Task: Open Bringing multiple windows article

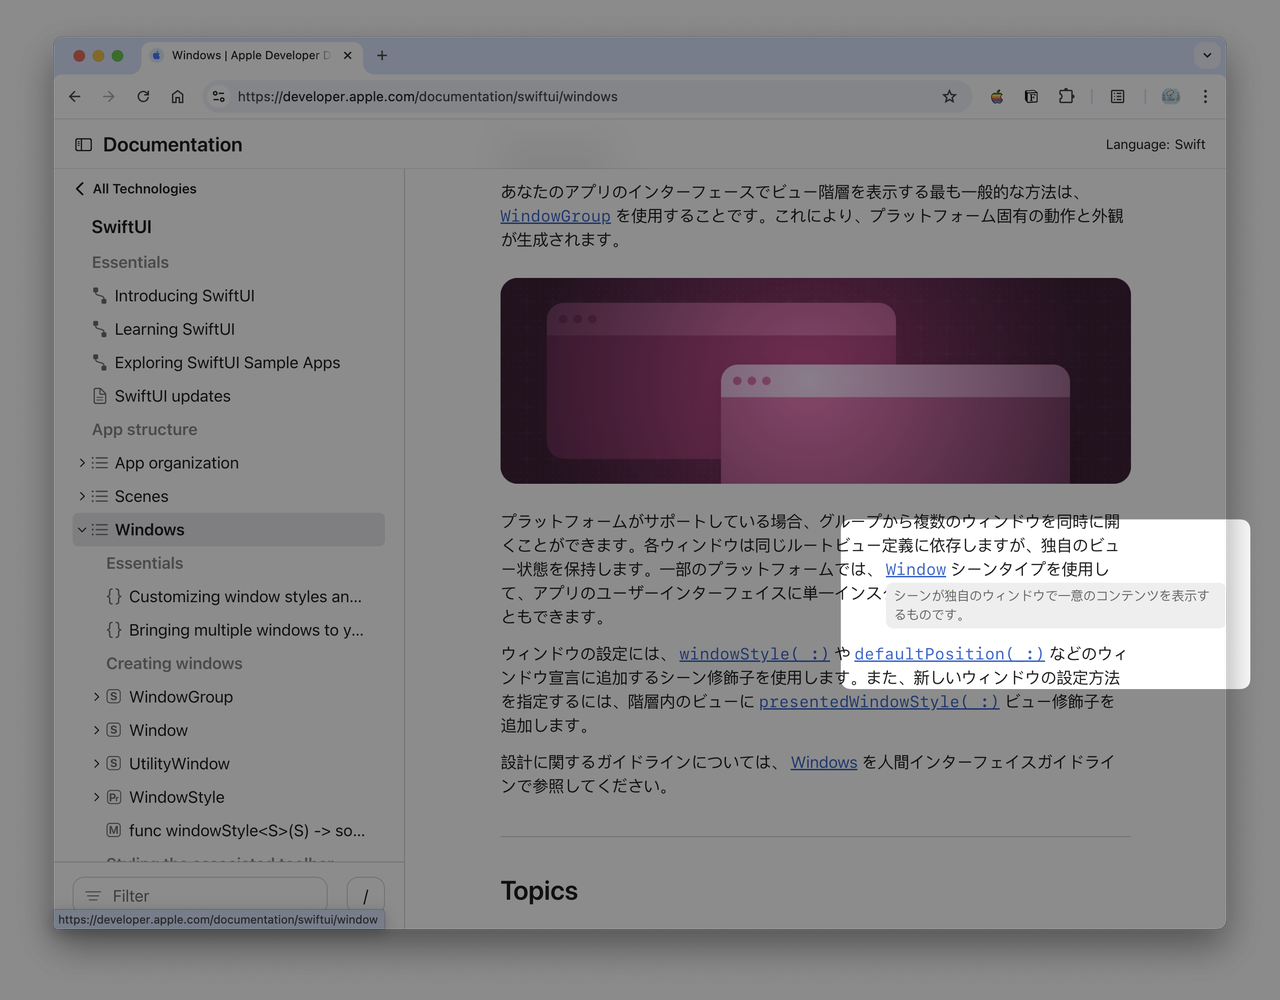Action: pos(246,630)
